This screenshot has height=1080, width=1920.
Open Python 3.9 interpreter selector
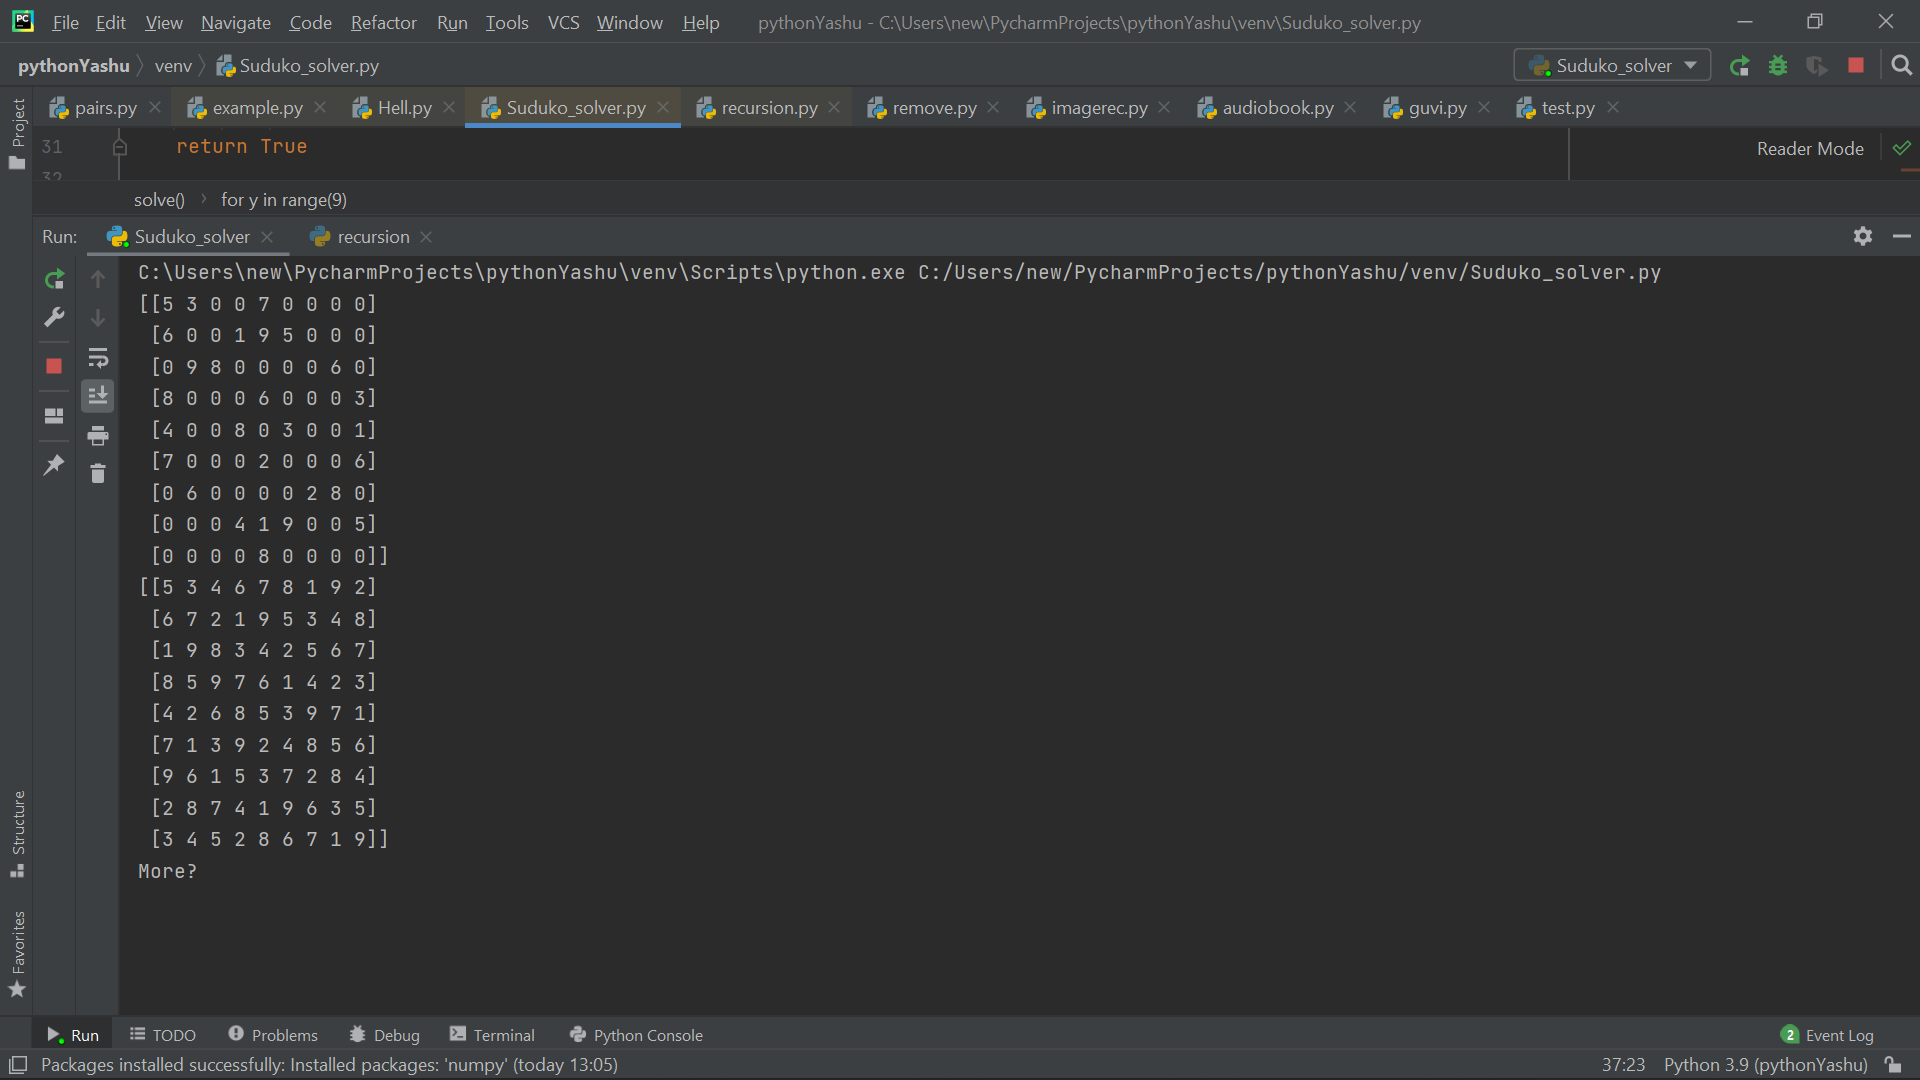pos(1765,1065)
